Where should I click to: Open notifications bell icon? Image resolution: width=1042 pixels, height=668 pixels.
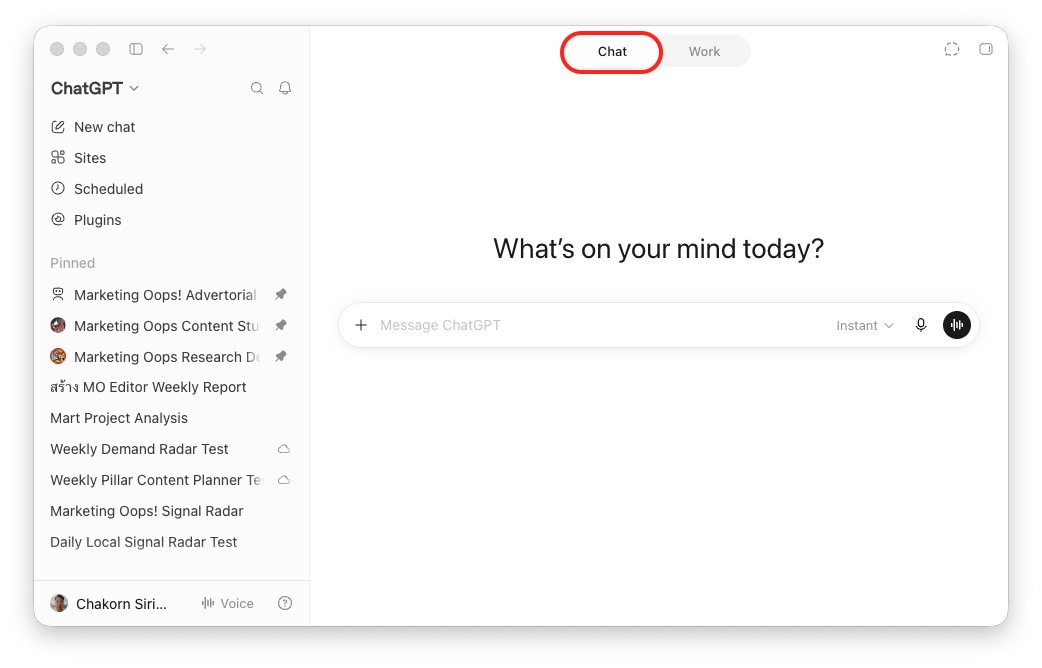pos(285,88)
